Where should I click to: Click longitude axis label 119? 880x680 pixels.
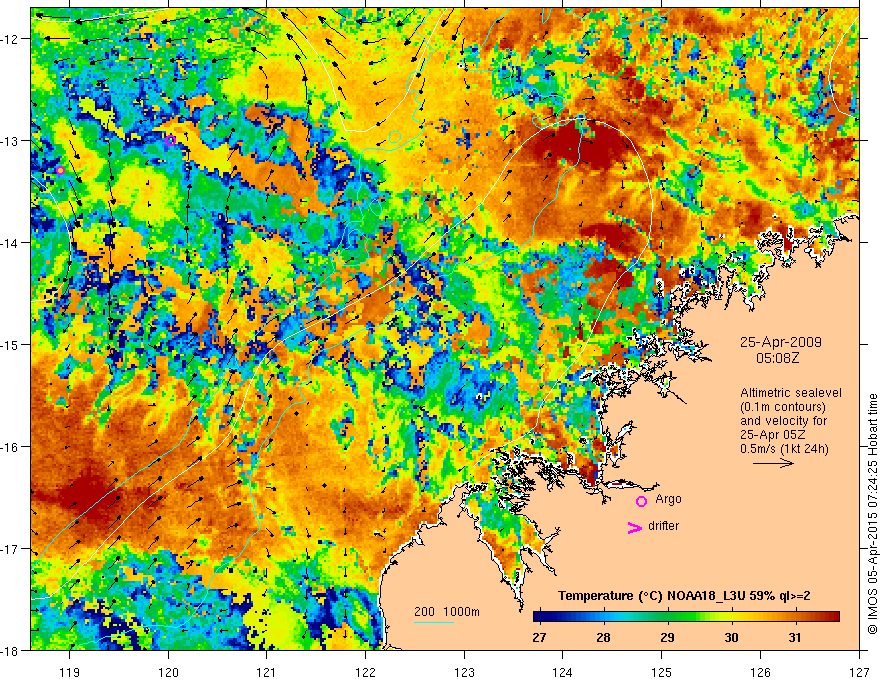click(x=70, y=672)
